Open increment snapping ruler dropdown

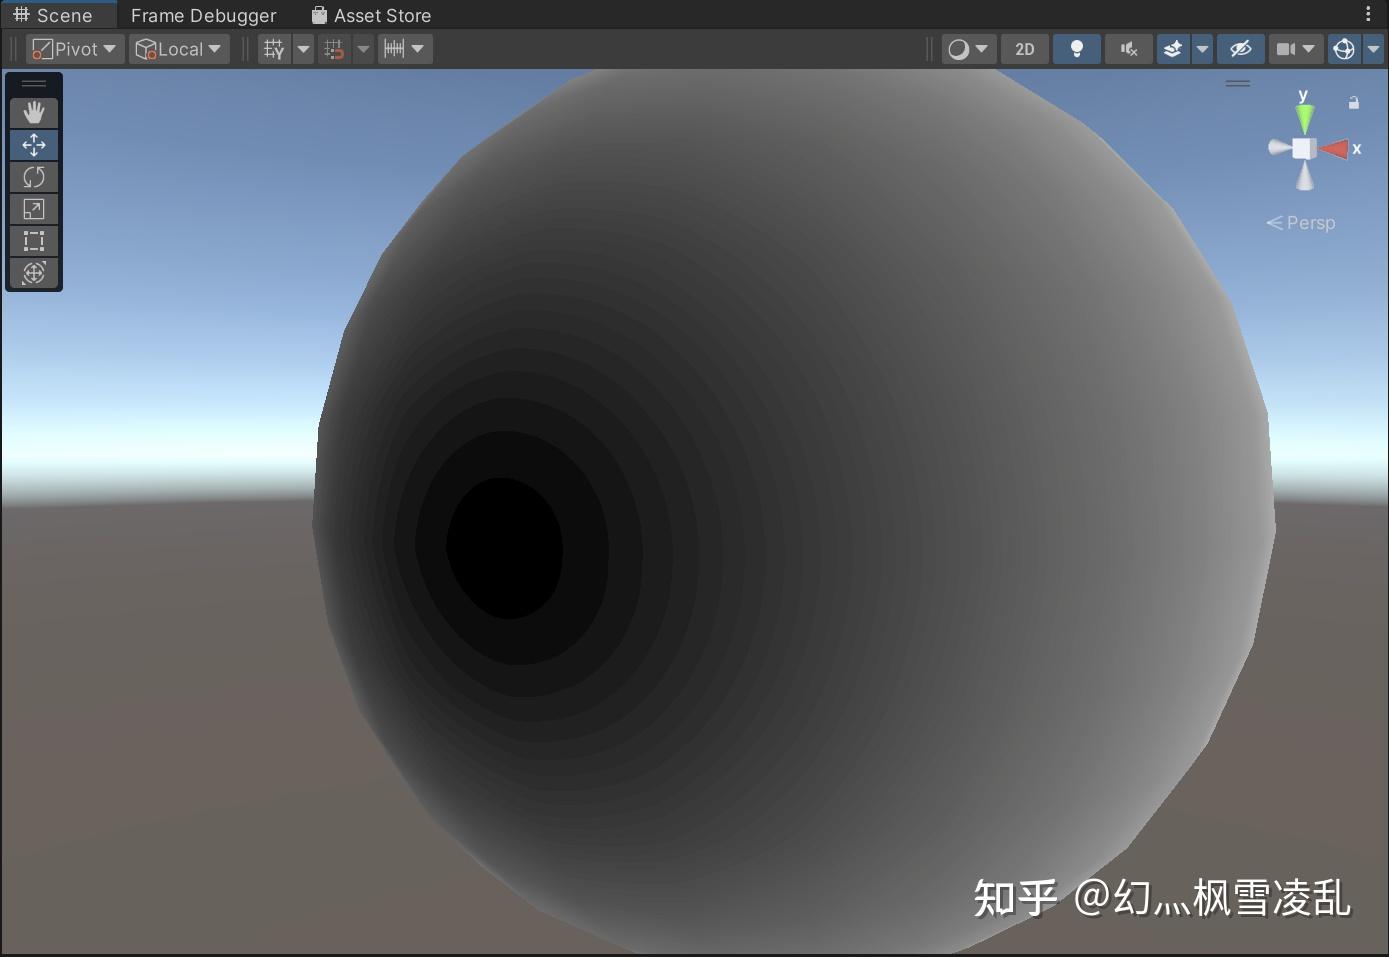405,49
